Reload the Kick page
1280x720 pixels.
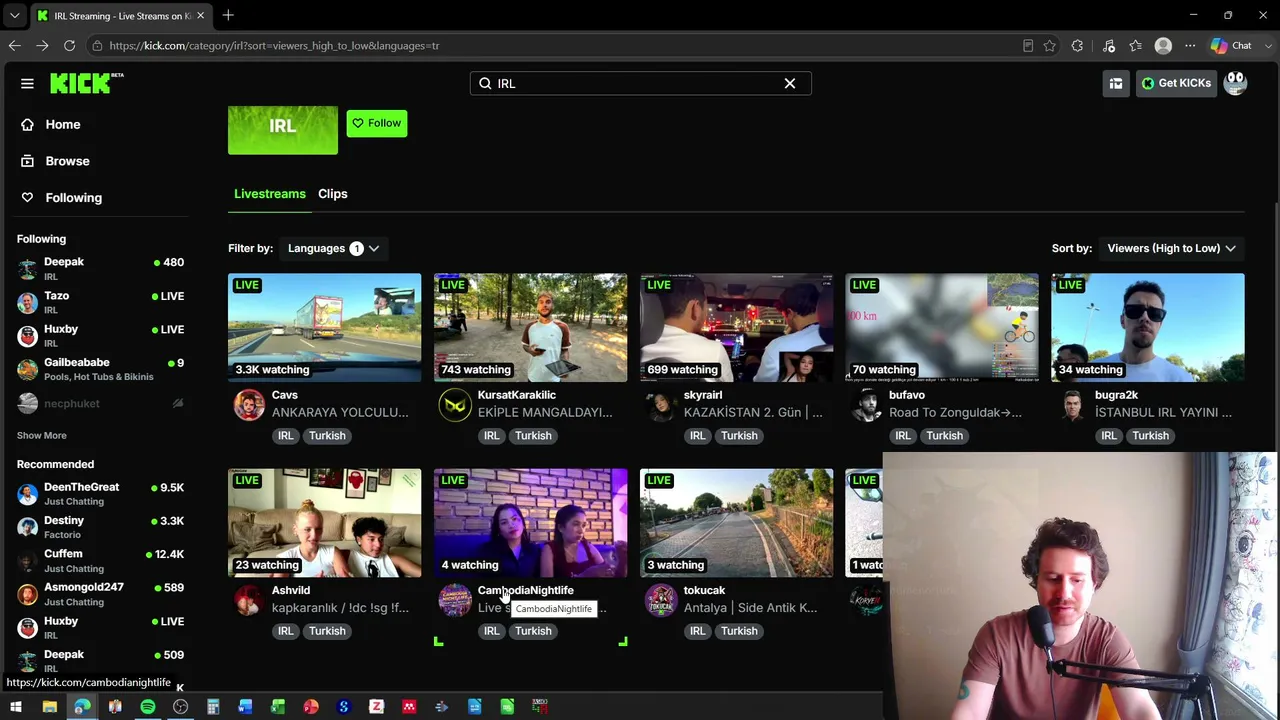point(69,46)
